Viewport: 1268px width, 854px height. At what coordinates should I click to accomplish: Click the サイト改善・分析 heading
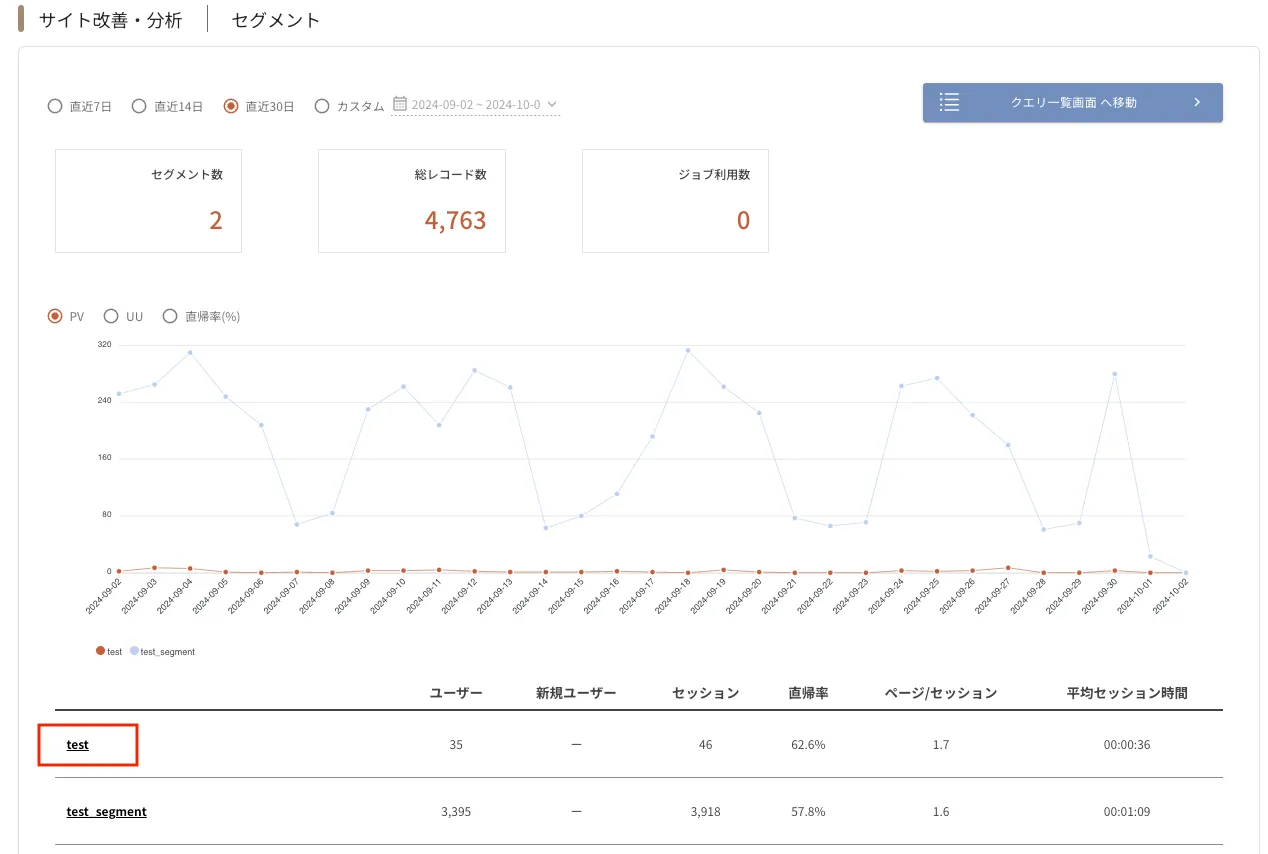click(110, 20)
